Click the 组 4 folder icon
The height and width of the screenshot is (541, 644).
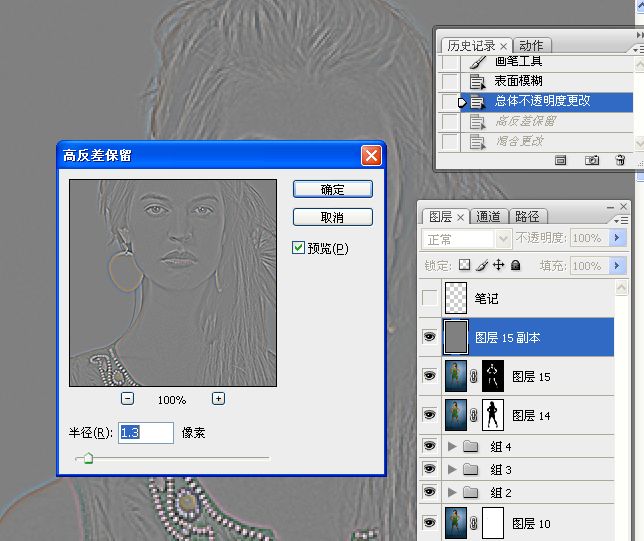(x=471, y=447)
